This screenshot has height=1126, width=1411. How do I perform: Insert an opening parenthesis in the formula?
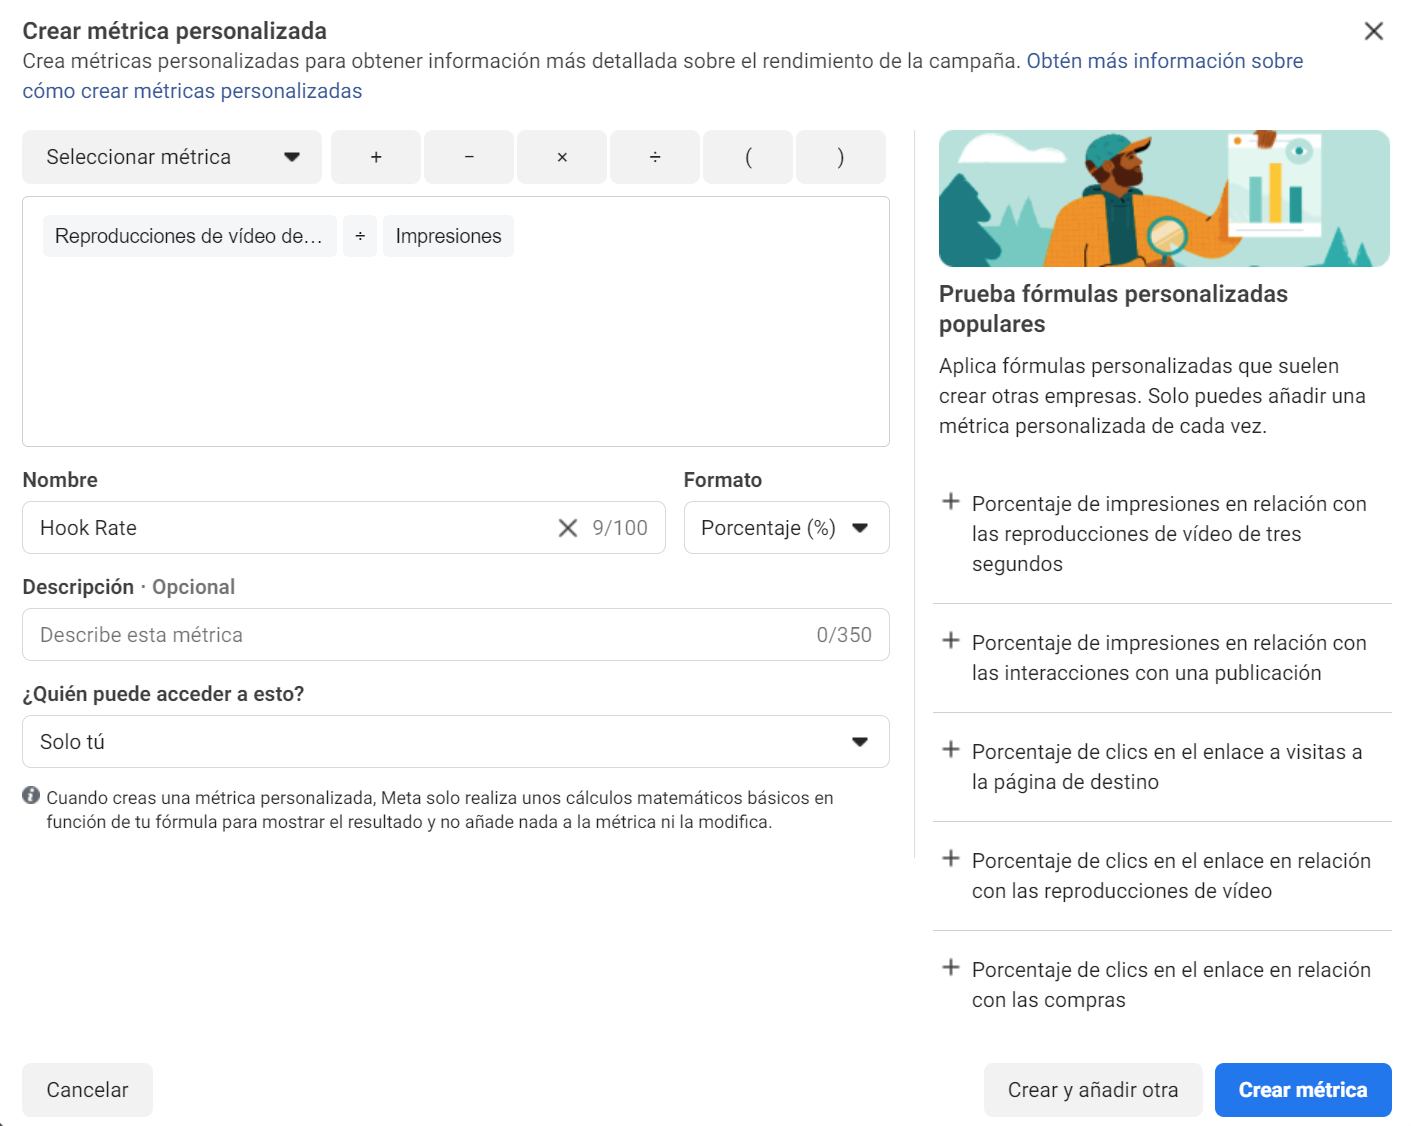click(747, 157)
